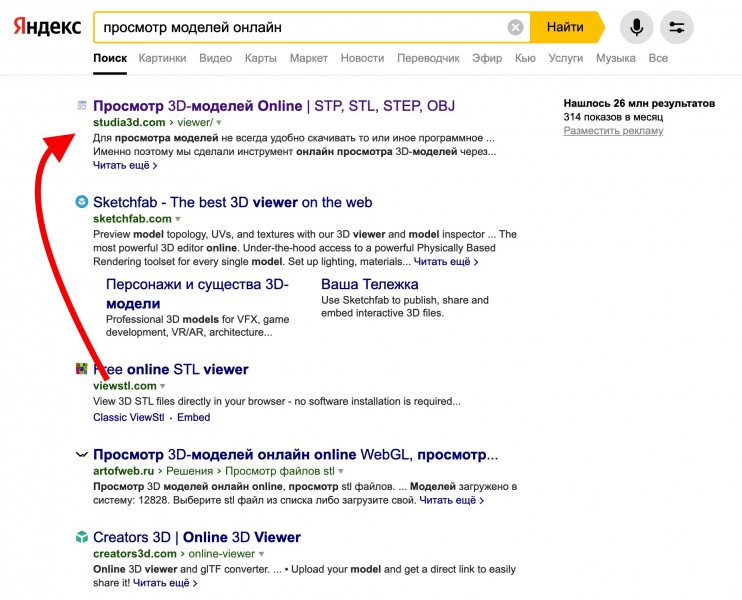Click Читать ещё in the Creators 3D snippet
The width and height of the screenshot is (742, 600).
point(165,583)
